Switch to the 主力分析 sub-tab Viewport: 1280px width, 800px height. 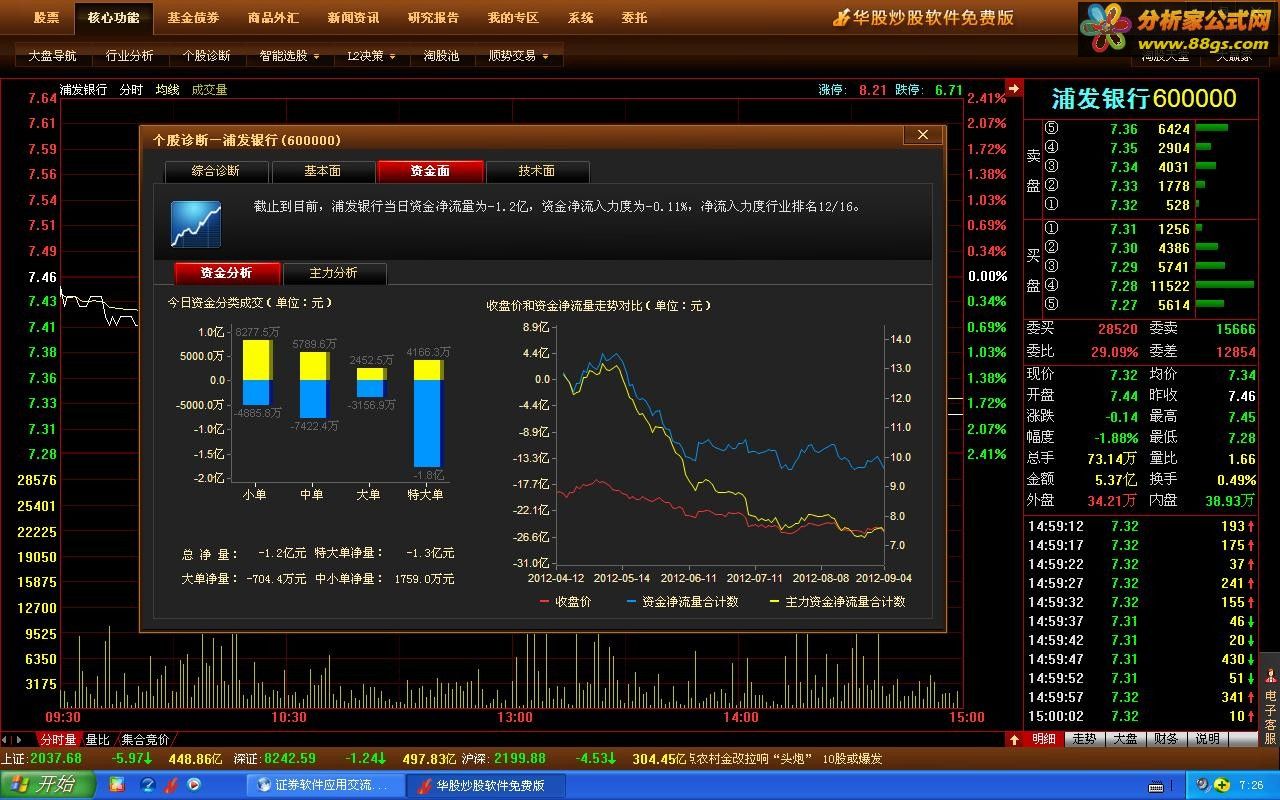[x=334, y=273]
